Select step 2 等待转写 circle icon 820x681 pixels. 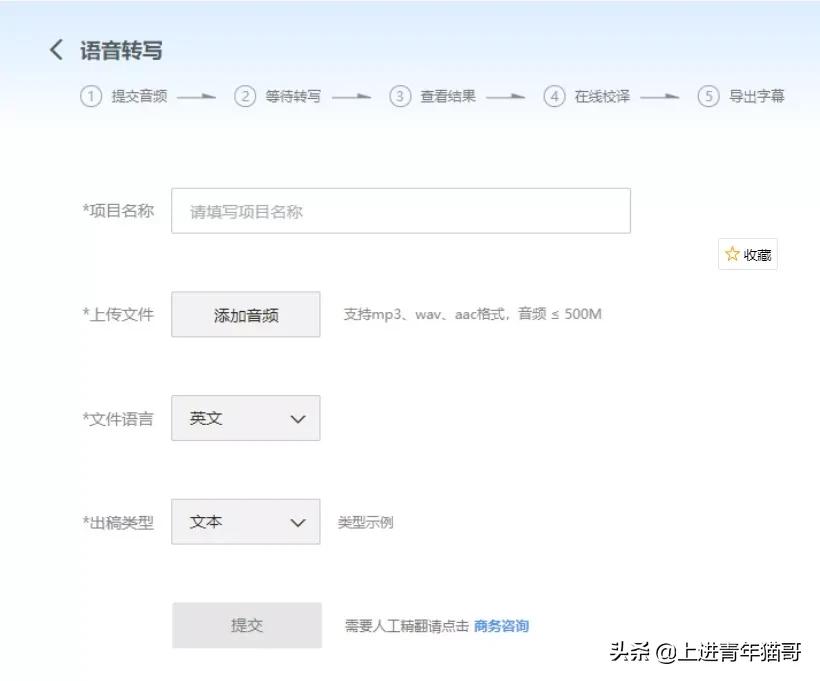[x=245, y=96]
